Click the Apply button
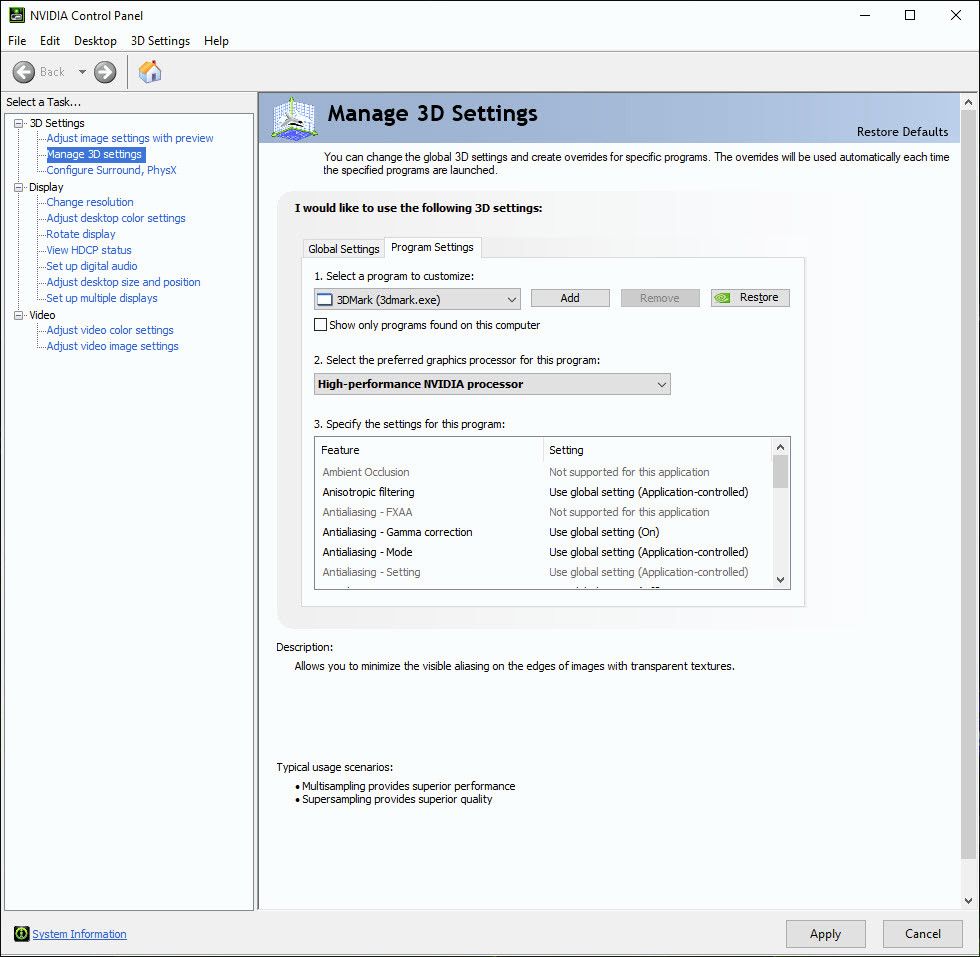The height and width of the screenshot is (957, 980). pyautogui.click(x=825, y=934)
